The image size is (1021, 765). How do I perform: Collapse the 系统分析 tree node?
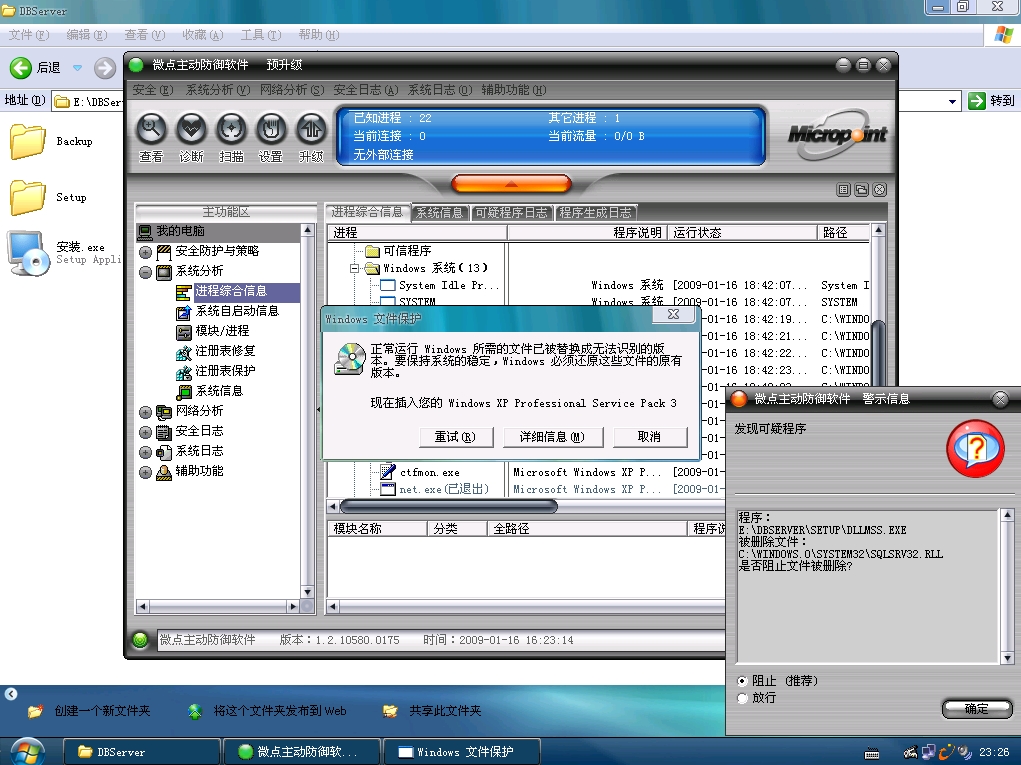coord(145,272)
